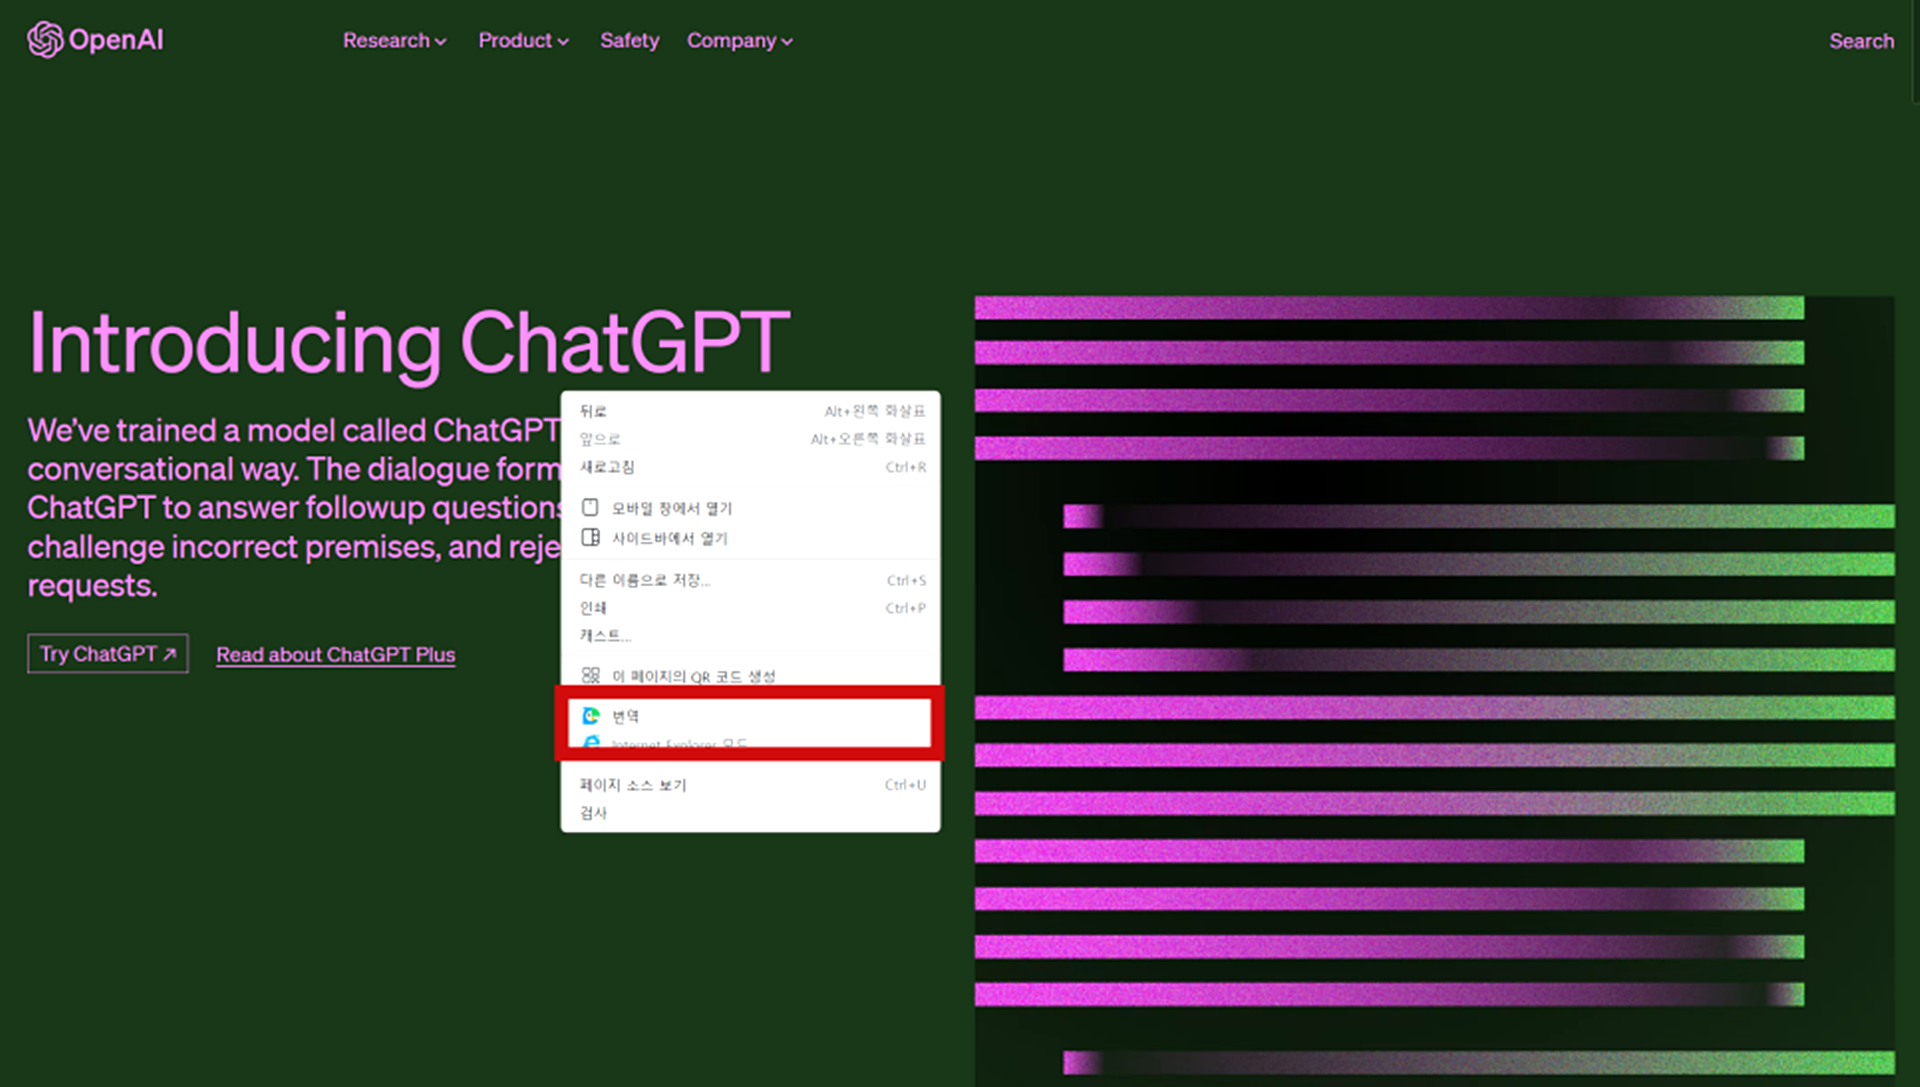
Task: Expand the Research dropdown menu
Action: point(394,41)
